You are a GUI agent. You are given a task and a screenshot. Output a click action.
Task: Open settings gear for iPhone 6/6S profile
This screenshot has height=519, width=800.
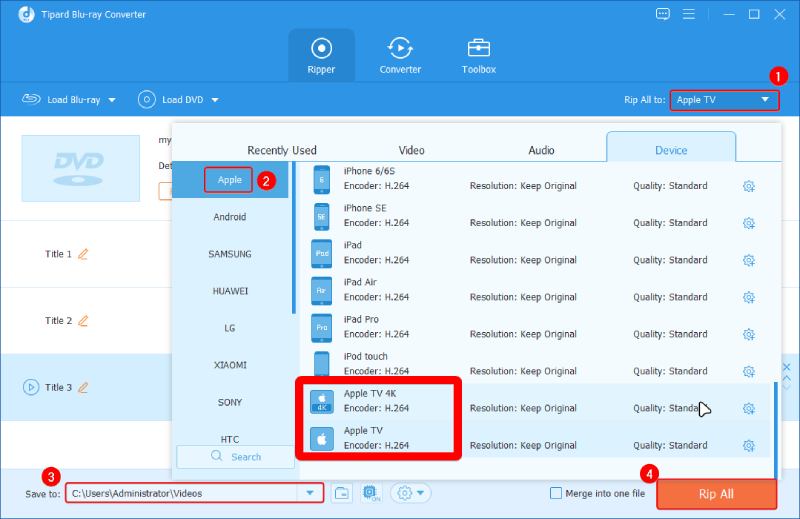pos(748,186)
